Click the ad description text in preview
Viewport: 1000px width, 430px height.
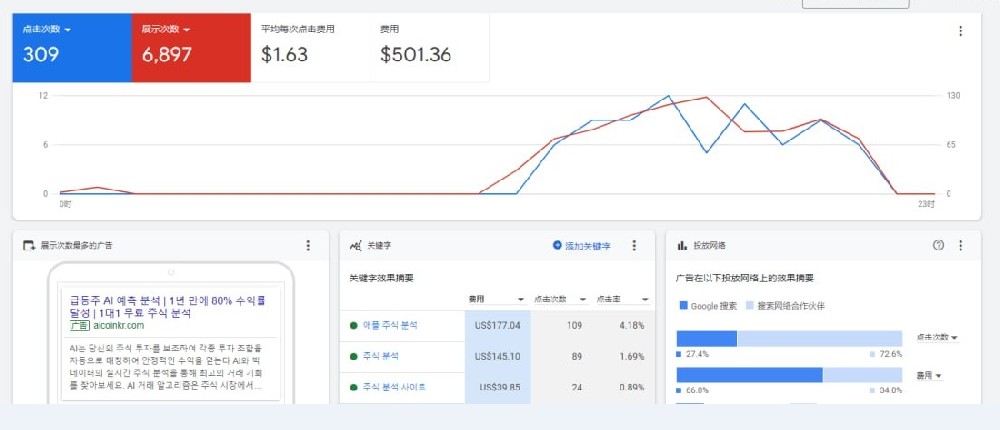coord(165,367)
